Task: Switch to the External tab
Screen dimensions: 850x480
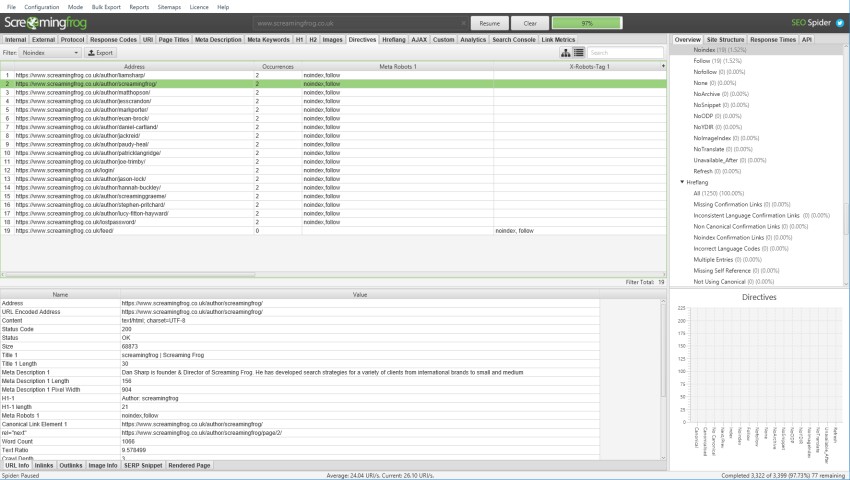Action: tap(43, 40)
